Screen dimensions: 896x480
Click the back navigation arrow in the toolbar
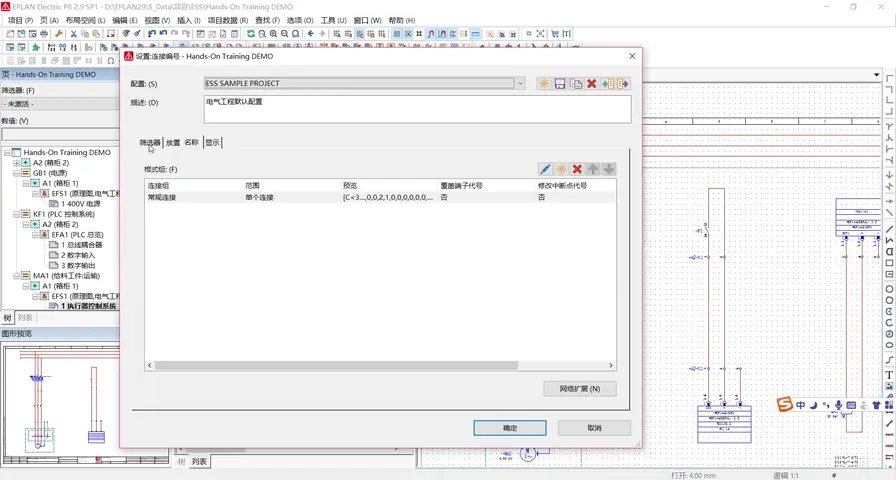pos(310,34)
